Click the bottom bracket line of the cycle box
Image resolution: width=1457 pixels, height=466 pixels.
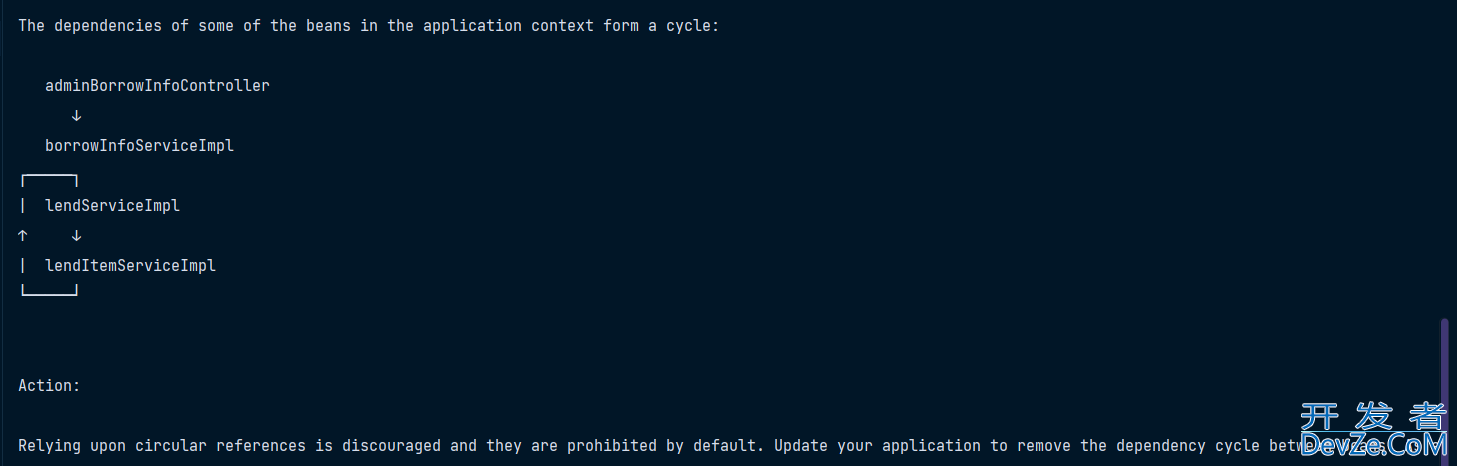pos(49,291)
